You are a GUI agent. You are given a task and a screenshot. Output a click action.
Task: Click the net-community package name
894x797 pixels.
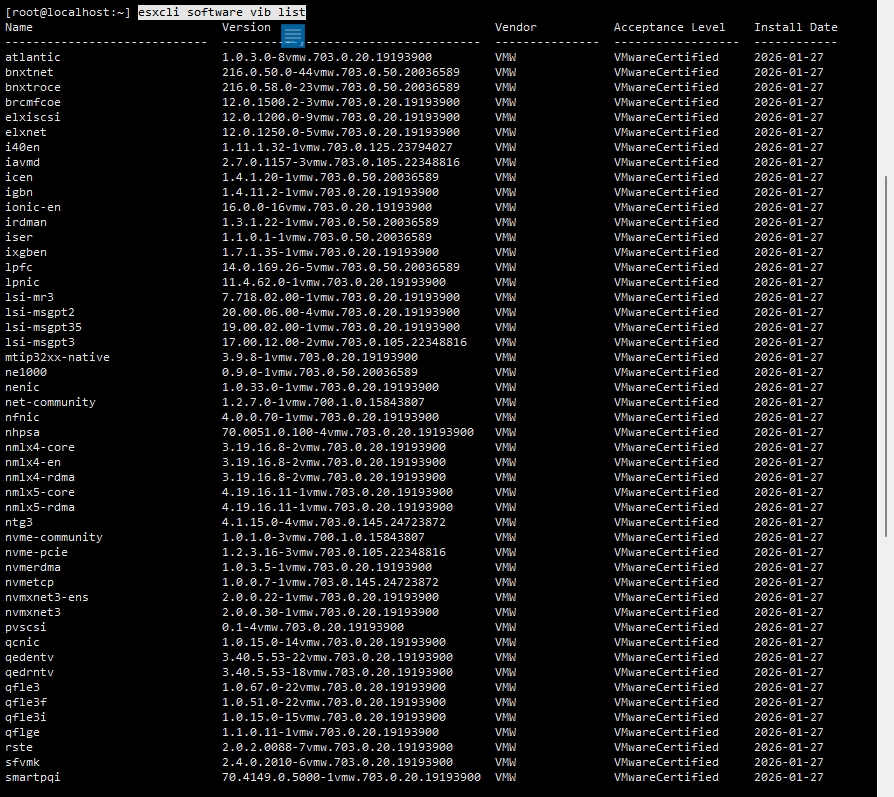50,402
